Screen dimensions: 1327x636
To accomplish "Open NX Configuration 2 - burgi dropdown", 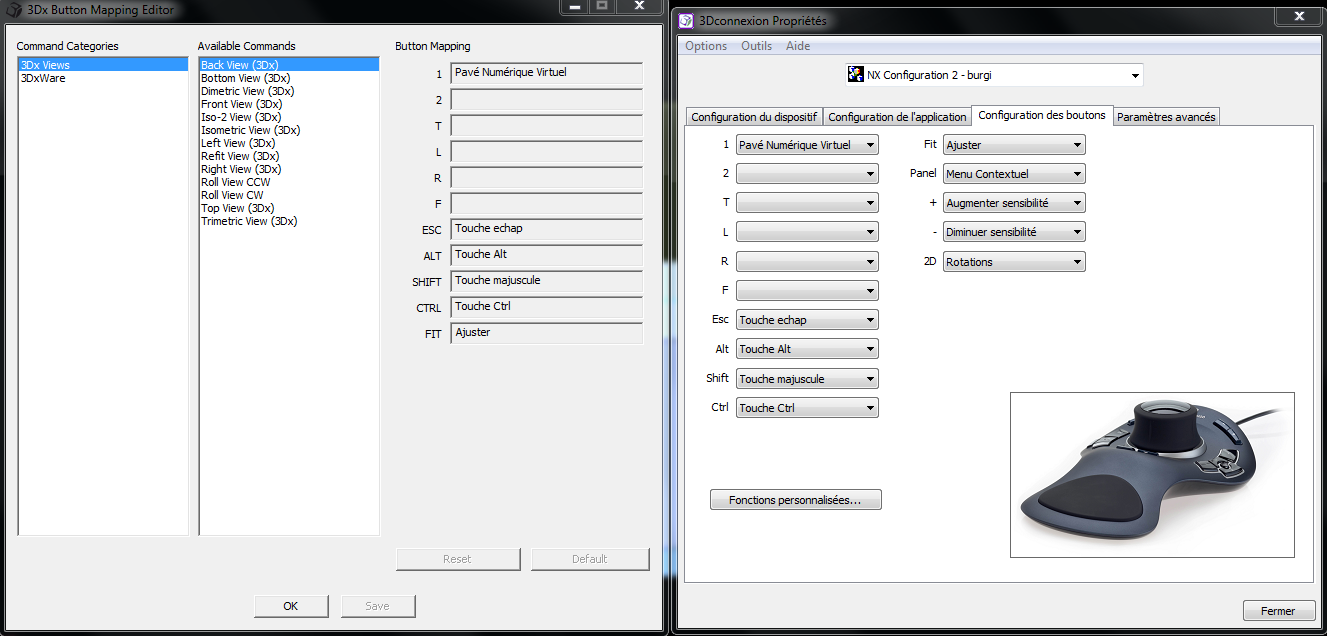I will click(x=994, y=75).
